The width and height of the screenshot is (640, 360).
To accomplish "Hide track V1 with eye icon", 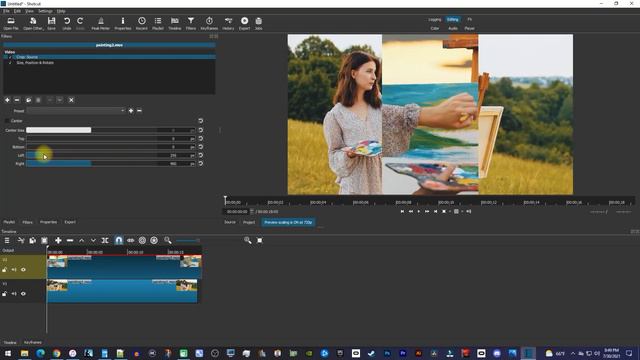I will (x=23, y=294).
